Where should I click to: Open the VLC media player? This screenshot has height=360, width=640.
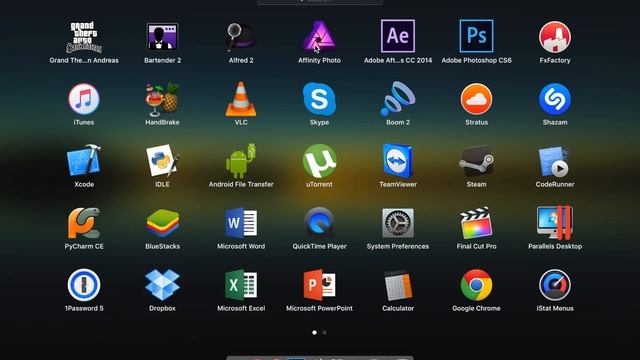(x=241, y=99)
